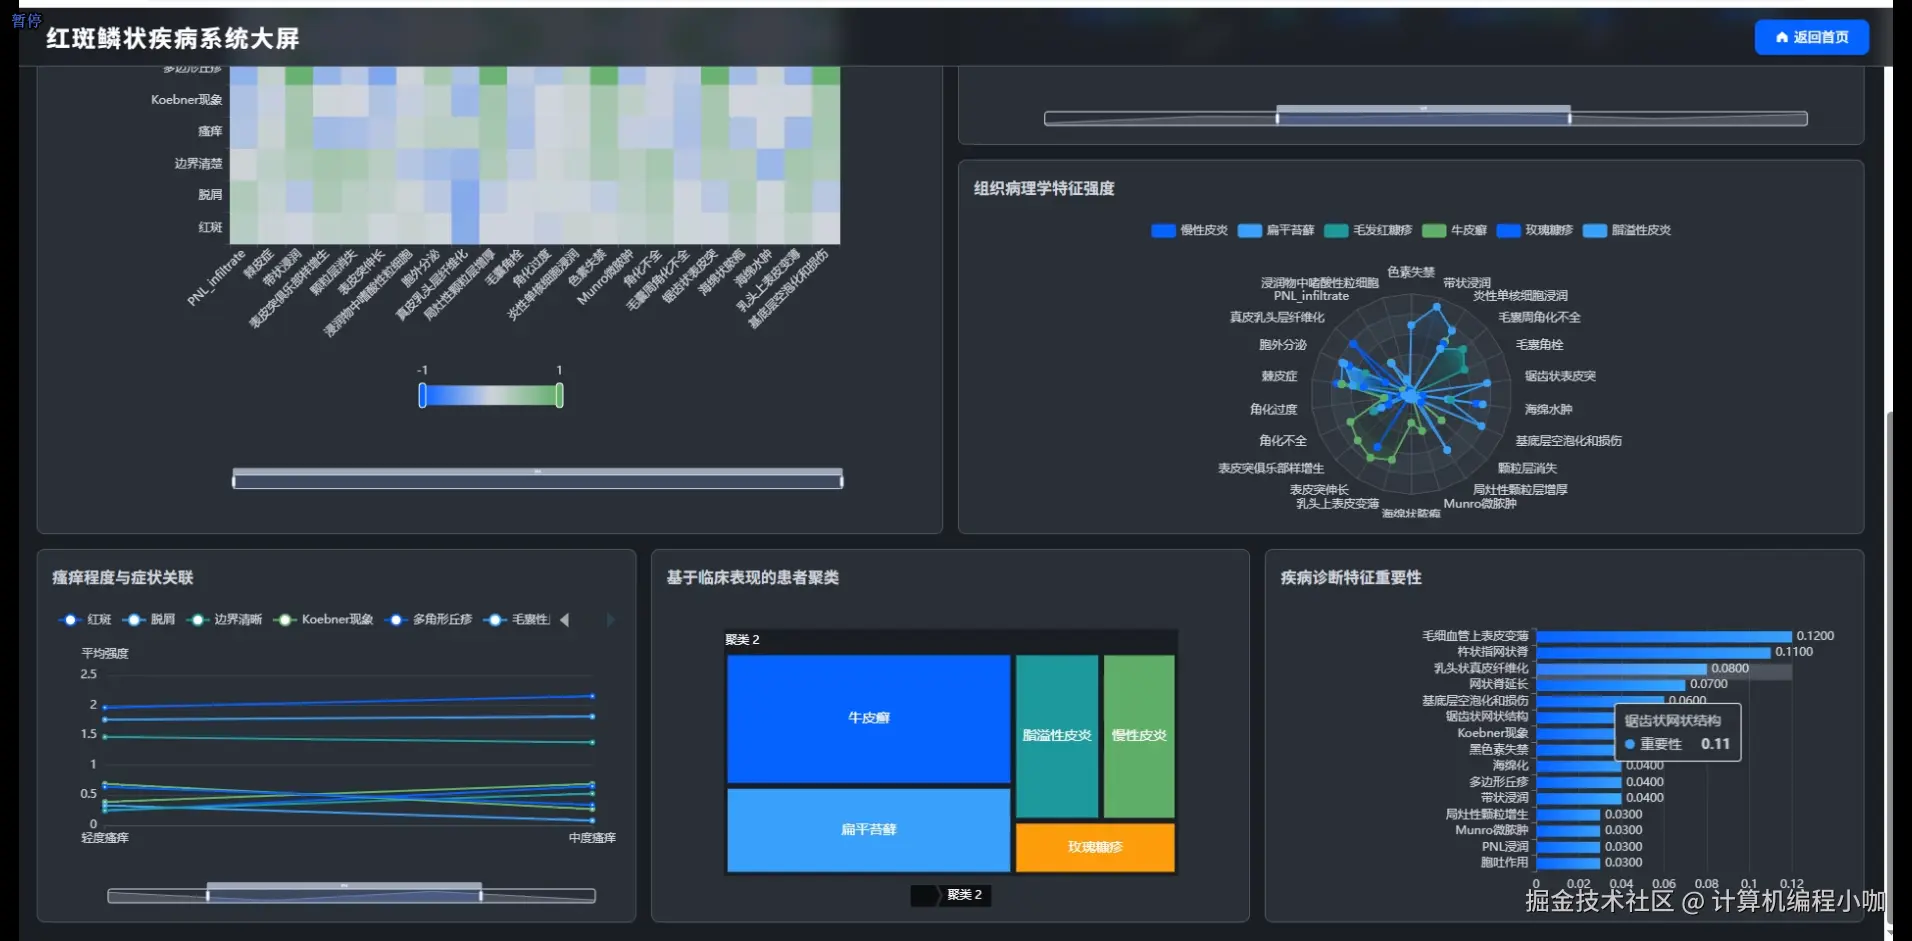Click the PNL_infiltrate heatmap column label

217,277
